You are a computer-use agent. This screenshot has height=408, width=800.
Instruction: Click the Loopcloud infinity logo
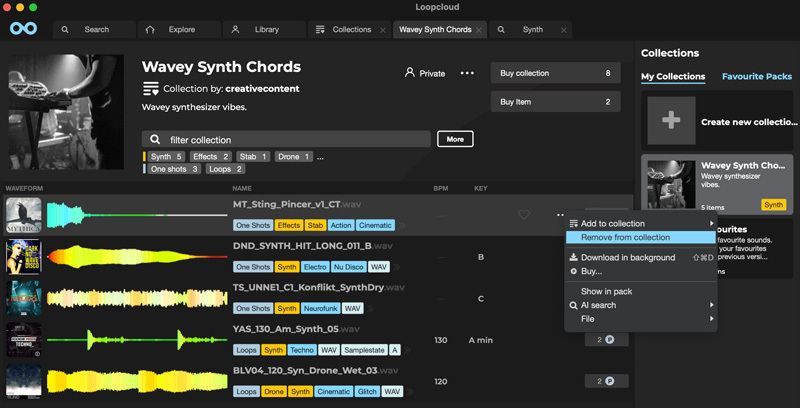23,29
